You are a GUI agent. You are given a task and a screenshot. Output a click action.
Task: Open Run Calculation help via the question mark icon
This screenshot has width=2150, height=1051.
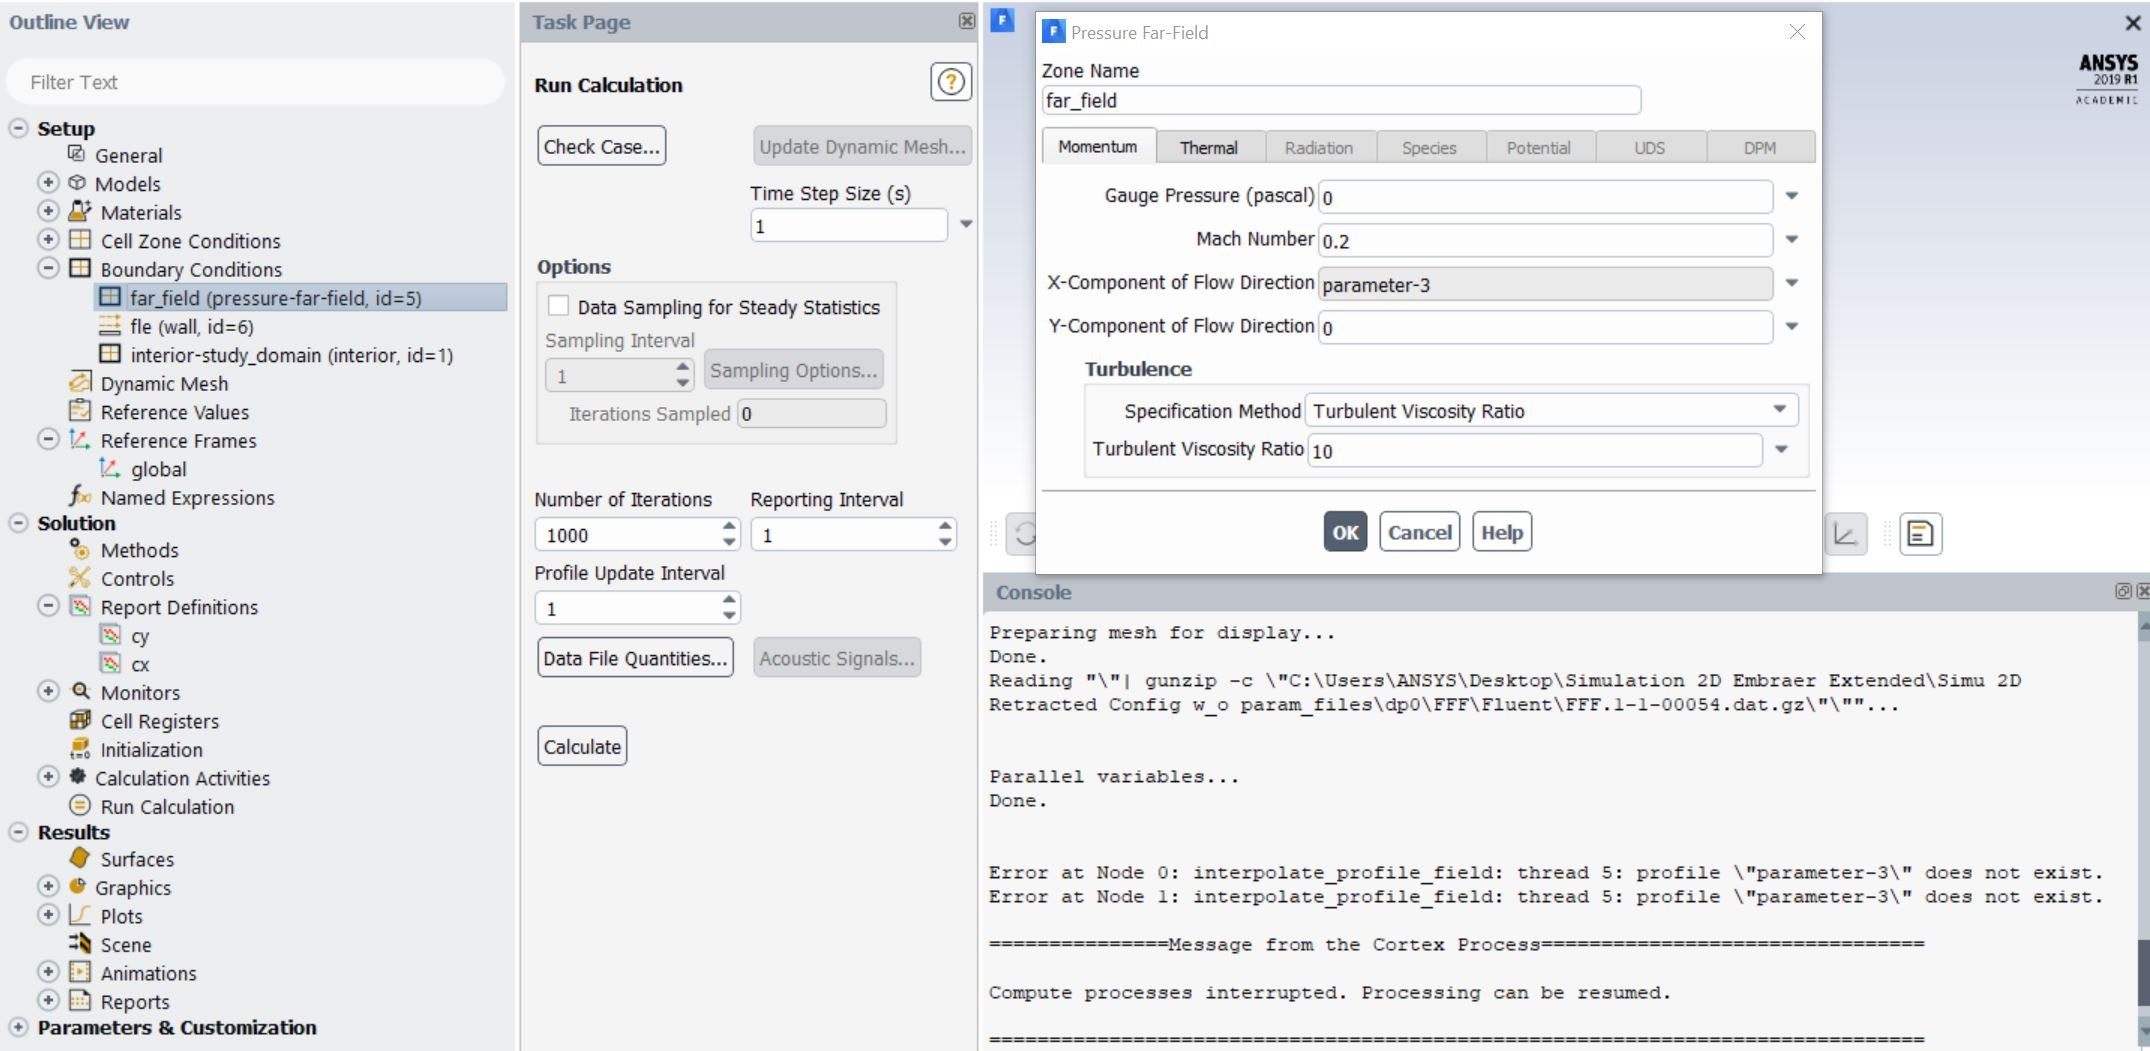[949, 82]
